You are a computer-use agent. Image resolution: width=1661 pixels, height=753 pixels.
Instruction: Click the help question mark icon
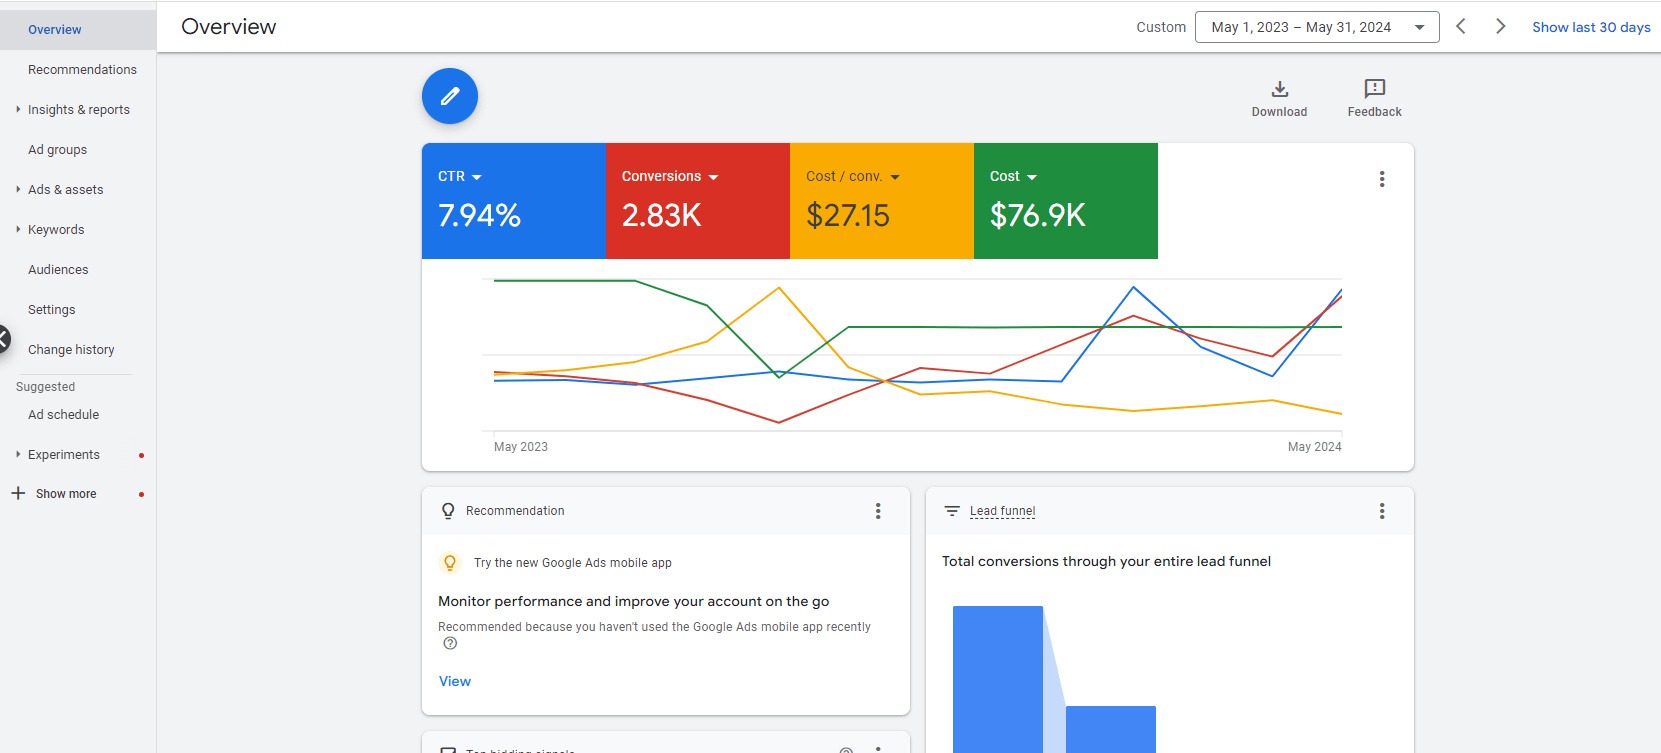pyautogui.click(x=450, y=643)
